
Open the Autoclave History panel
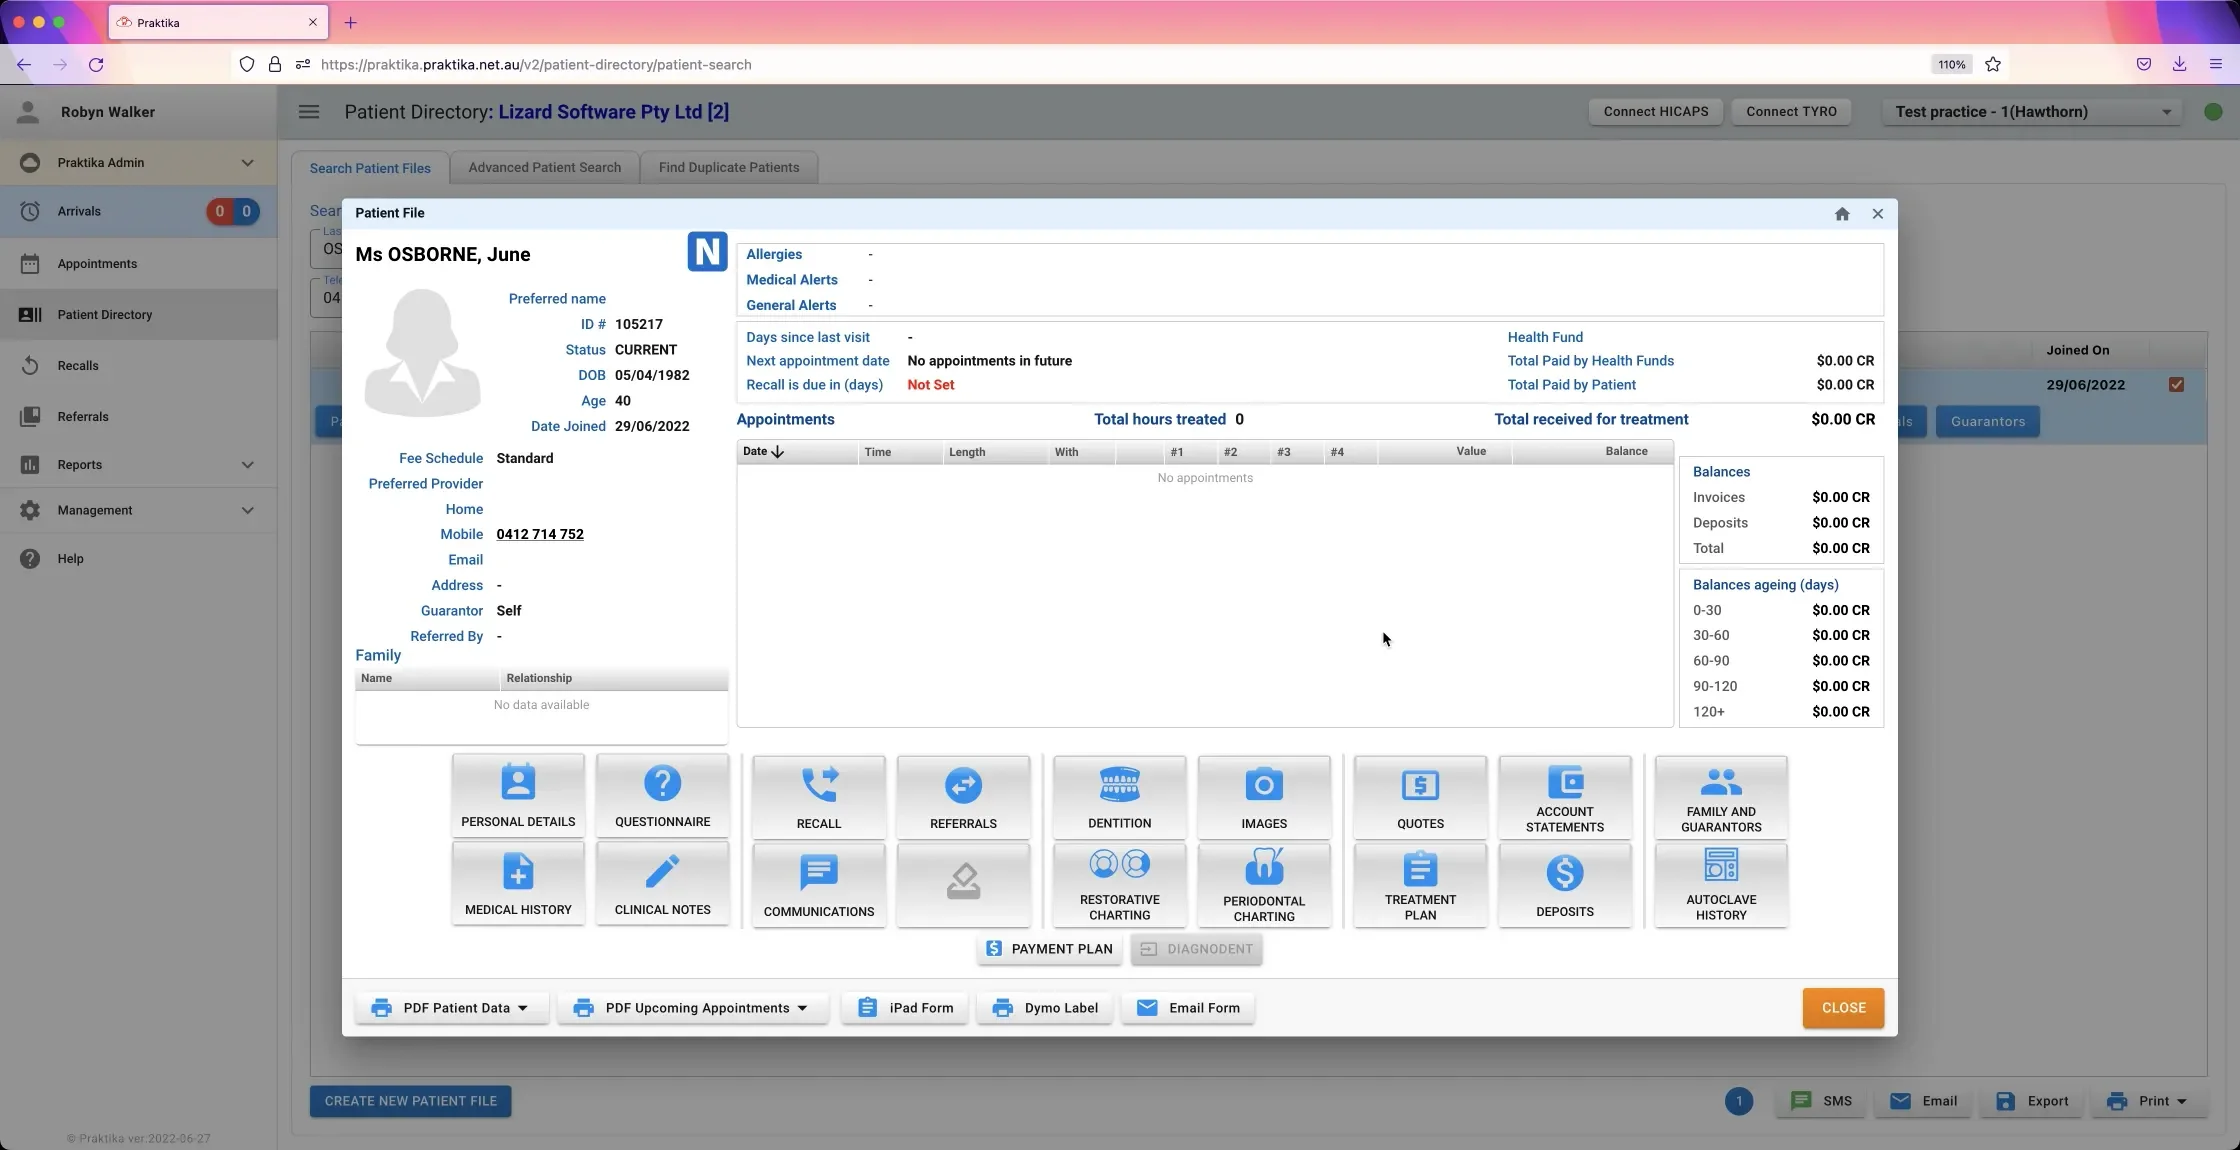[1720, 884]
